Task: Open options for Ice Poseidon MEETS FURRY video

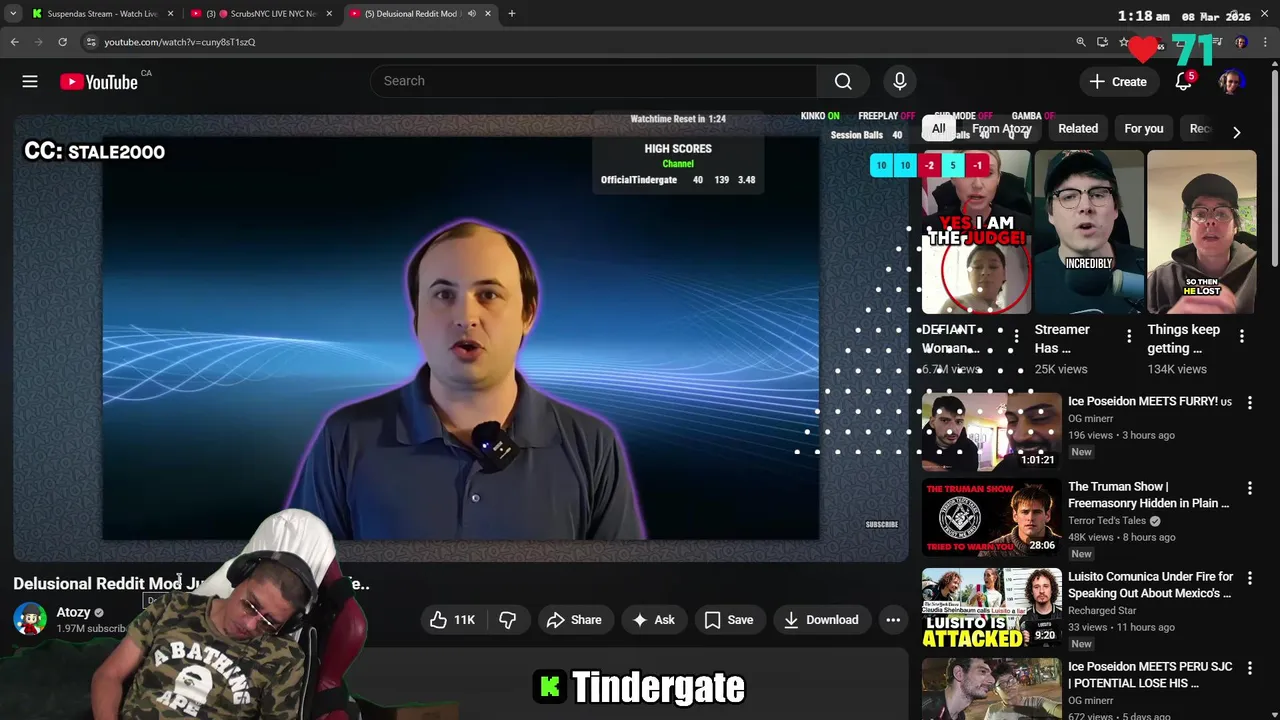Action: [1249, 402]
